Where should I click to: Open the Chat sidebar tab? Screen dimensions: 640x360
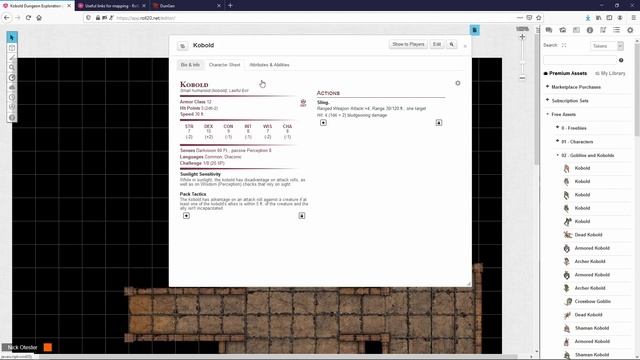click(549, 30)
